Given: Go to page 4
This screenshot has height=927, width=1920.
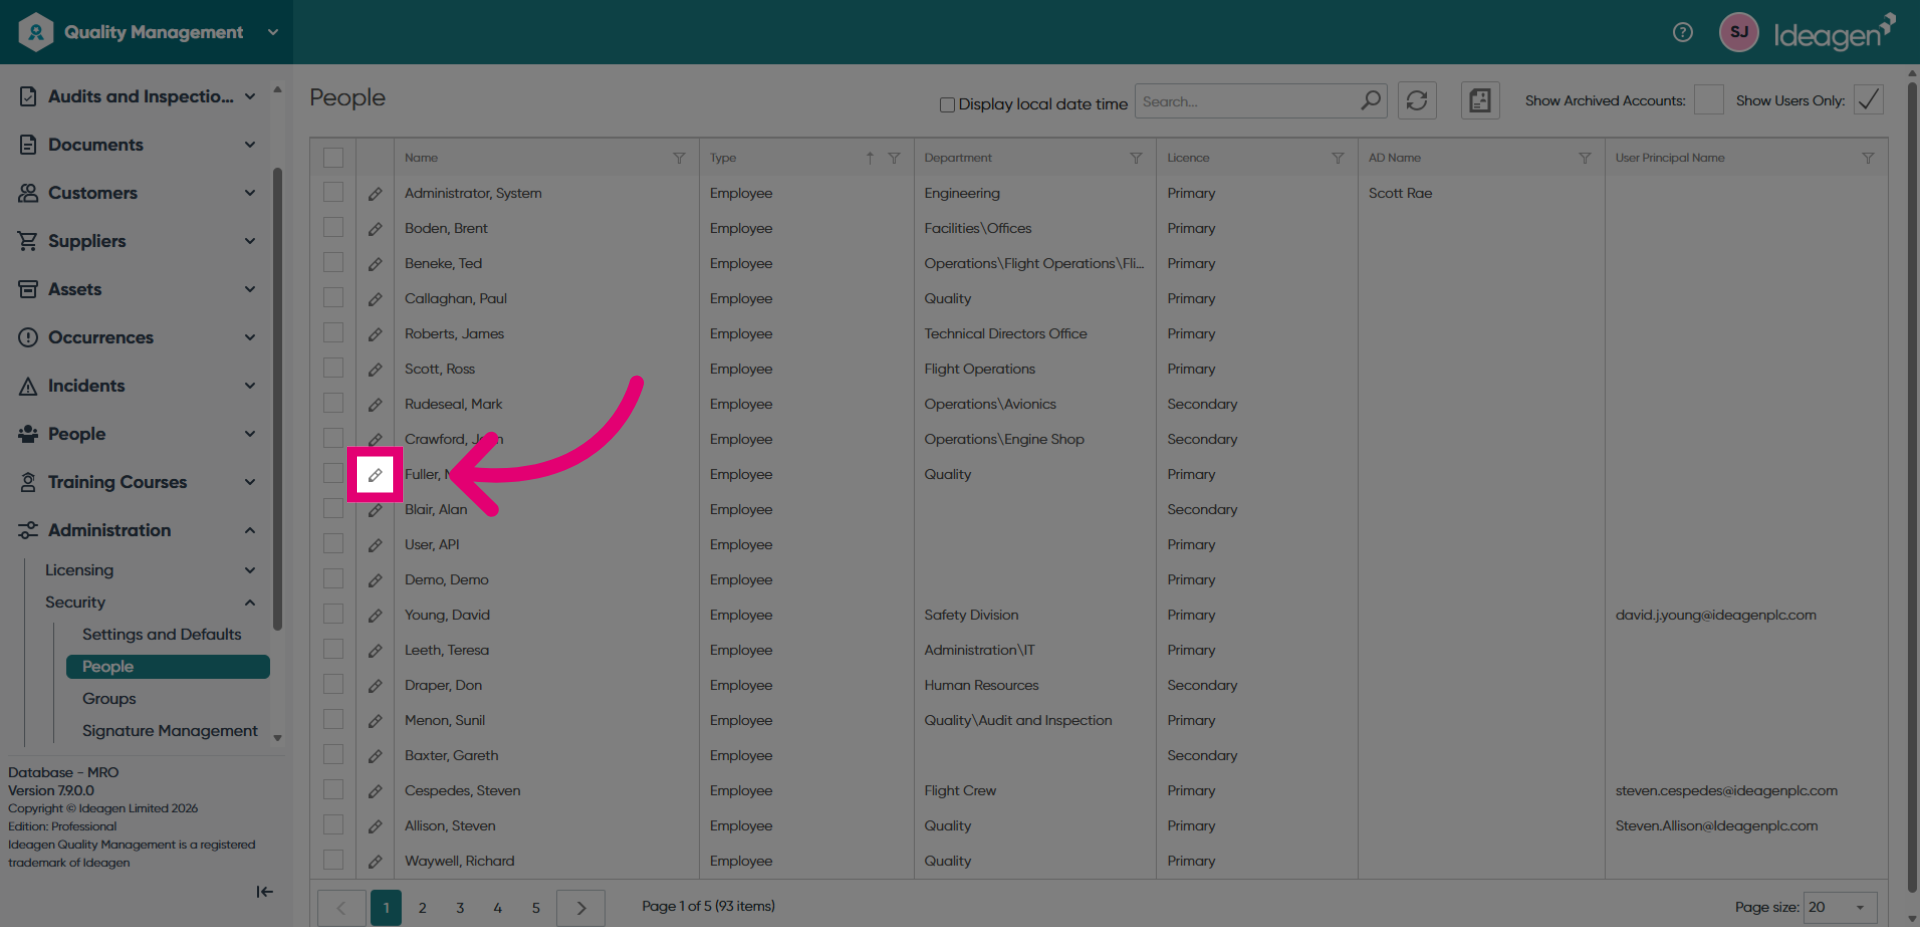Looking at the screenshot, I should click(x=497, y=908).
